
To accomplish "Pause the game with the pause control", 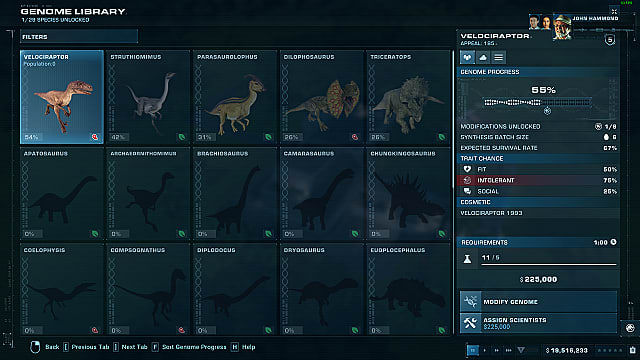I will pos(473,350).
